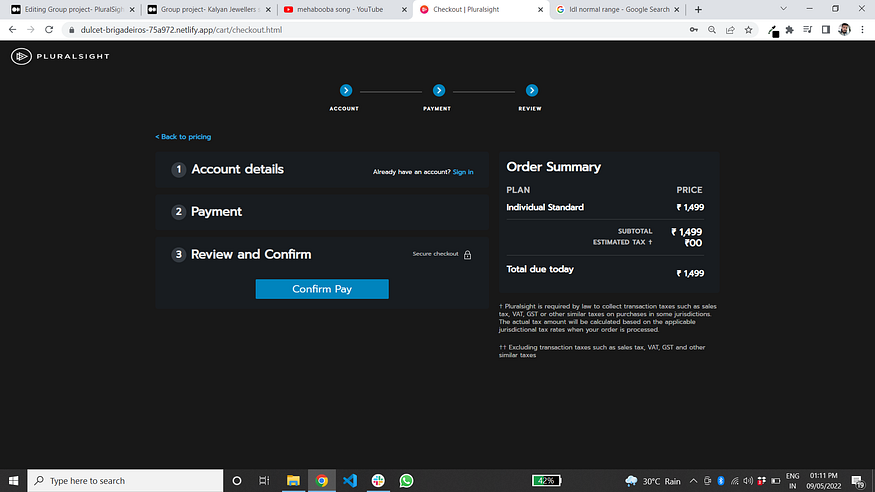Open a new browser tab
The height and width of the screenshot is (492, 875).
(x=698, y=9)
